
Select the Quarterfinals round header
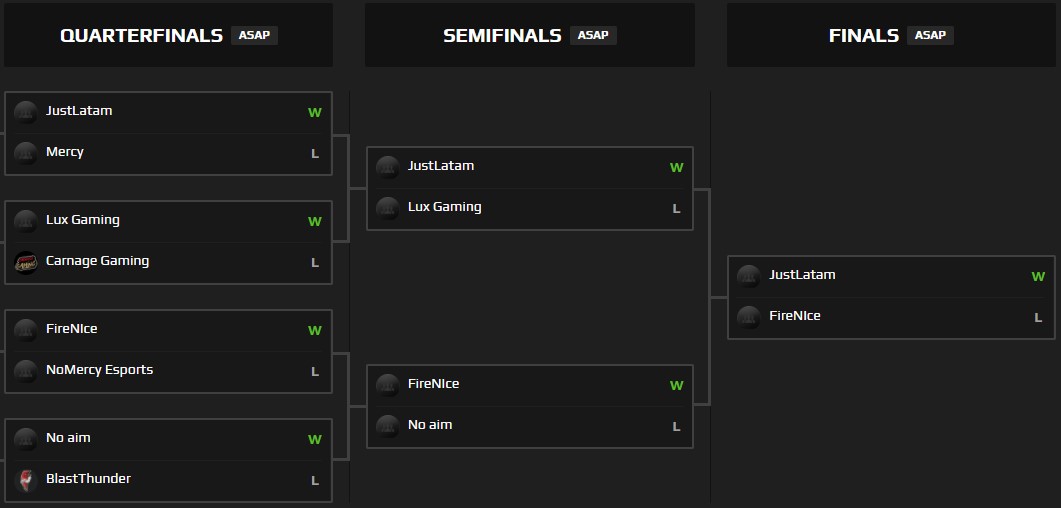click(141, 35)
